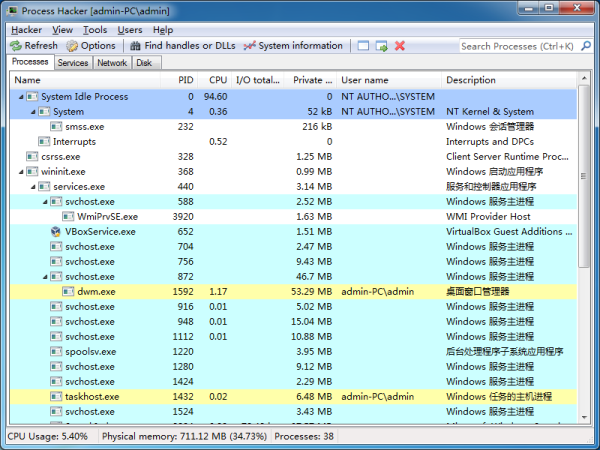Image resolution: width=600 pixels, height=450 pixels.
Task: Click the red X kill window icon
Action: pyautogui.click(x=400, y=46)
